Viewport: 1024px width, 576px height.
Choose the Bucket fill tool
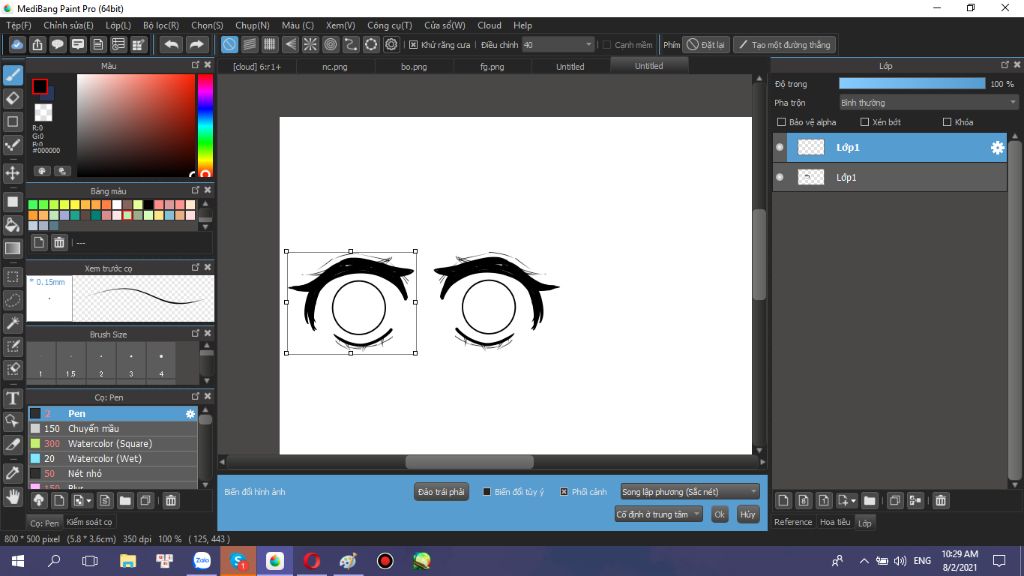pos(12,225)
